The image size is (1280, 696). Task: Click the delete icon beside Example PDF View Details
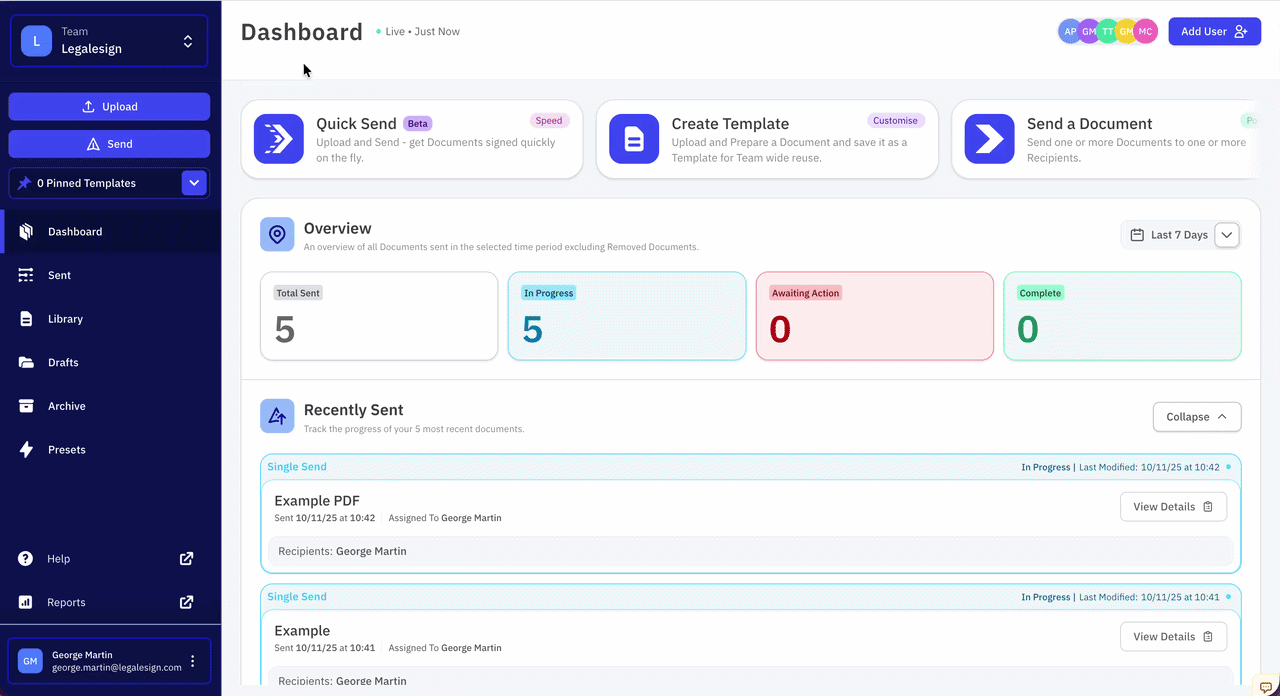click(1208, 506)
